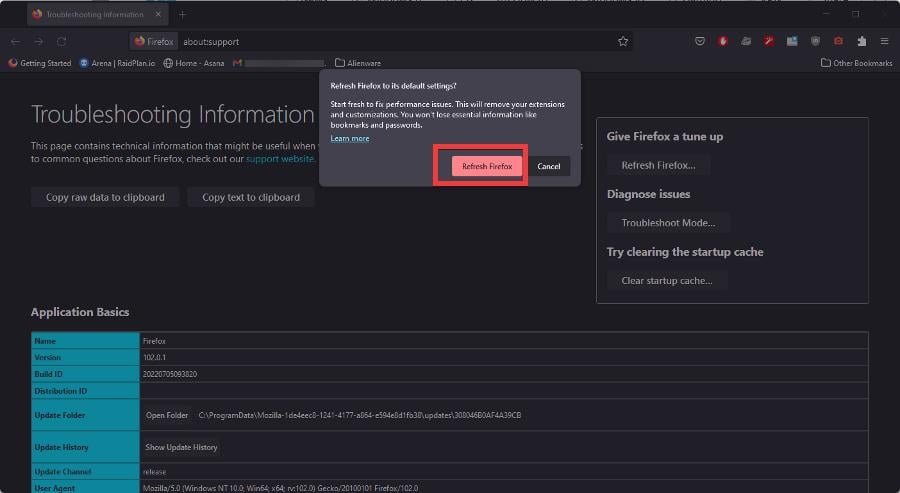Image resolution: width=900 pixels, height=493 pixels.
Task: Select the Build ID value 20220705093820
Action: pos(170,374)
